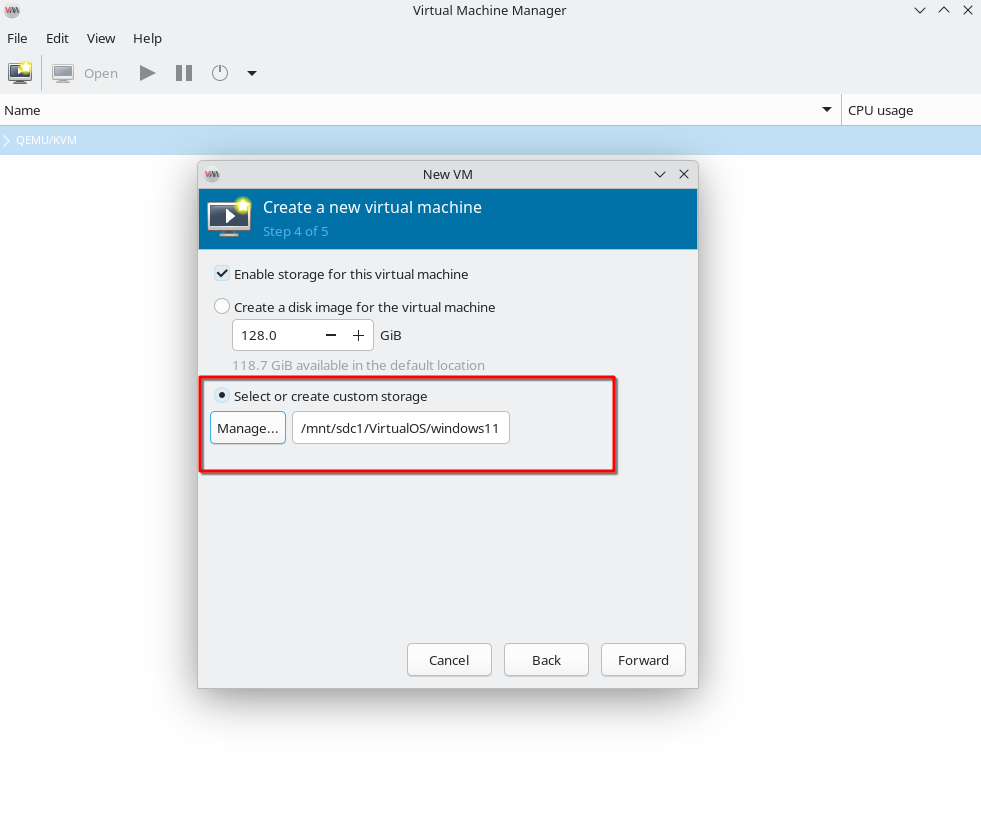Viewport: 981px width, 815px height.
Task: Minimize the Virtual Machine Manager window
Action: (920, 10)
